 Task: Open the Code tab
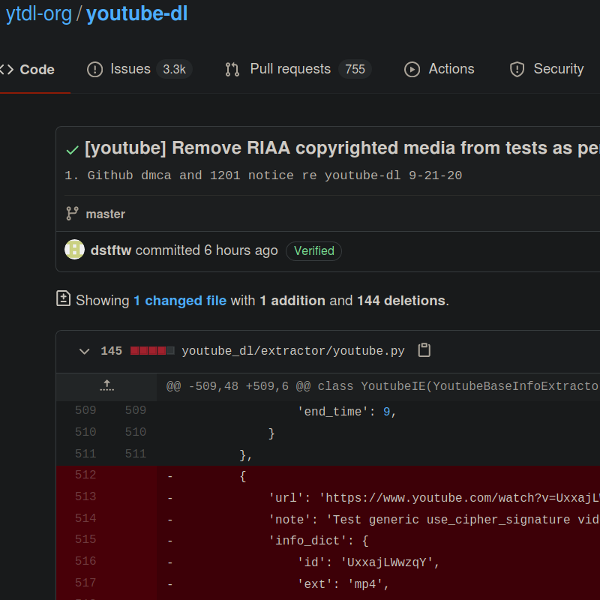pyautogui.click(x=28, y=69)
